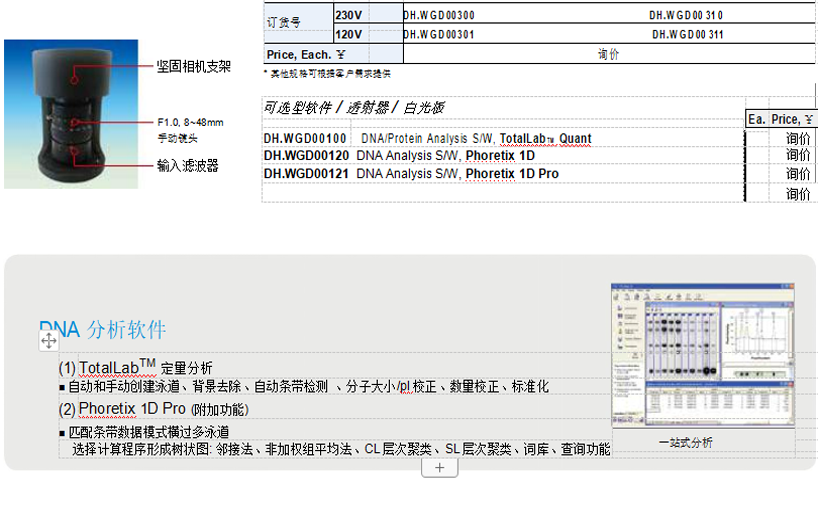Click the order code DH.WGD00121

(306, 174)
